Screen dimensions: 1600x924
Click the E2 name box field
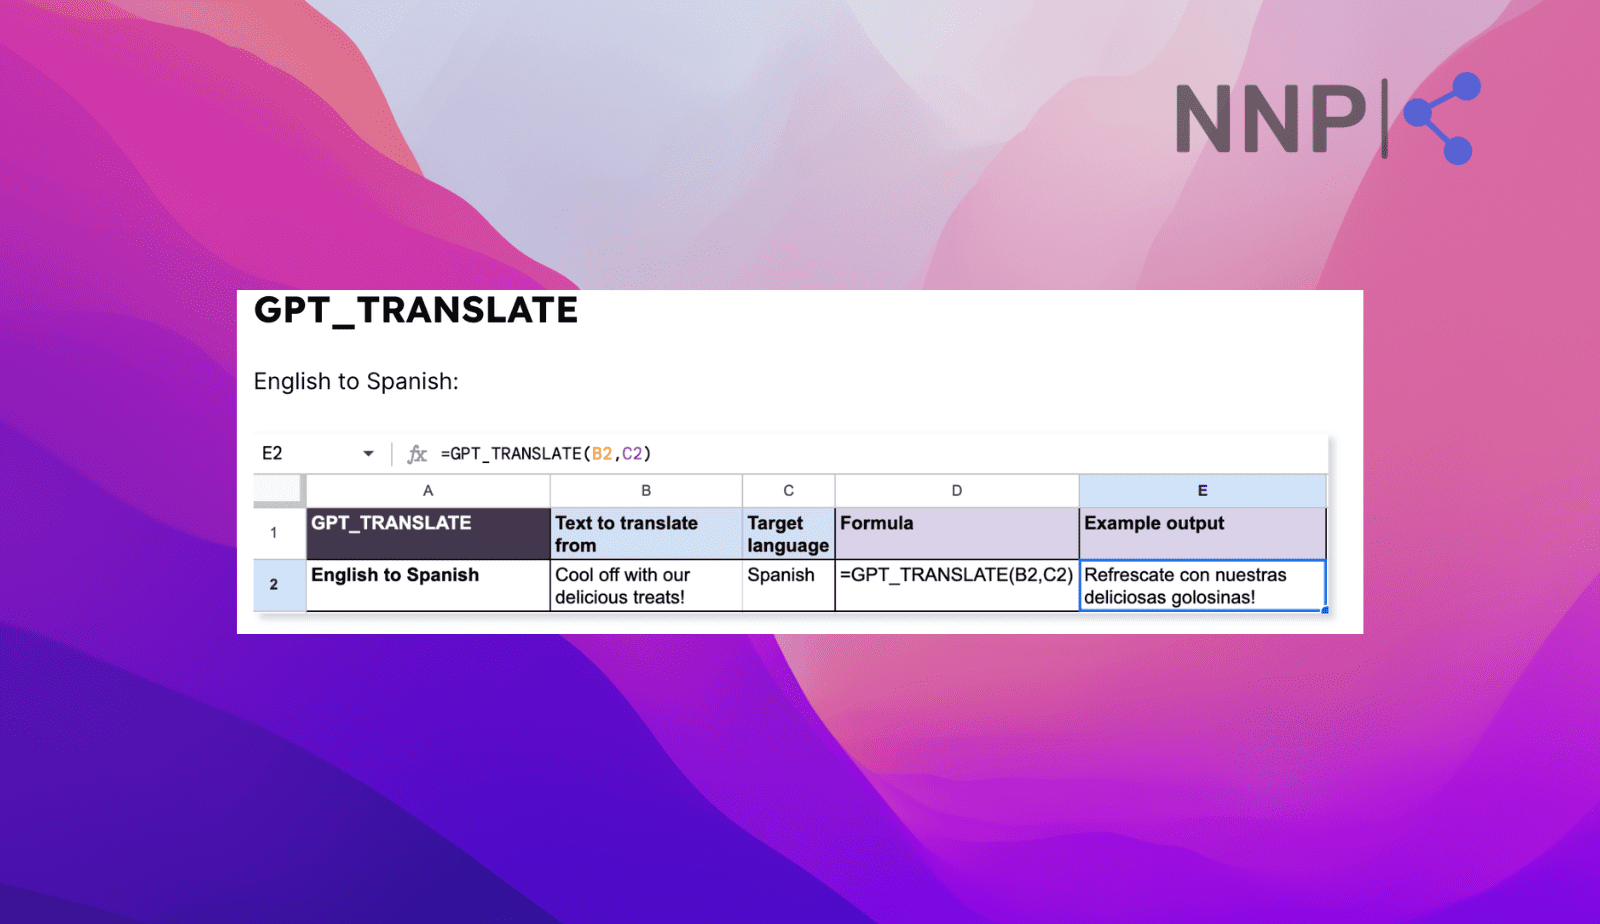coord(317,454)
